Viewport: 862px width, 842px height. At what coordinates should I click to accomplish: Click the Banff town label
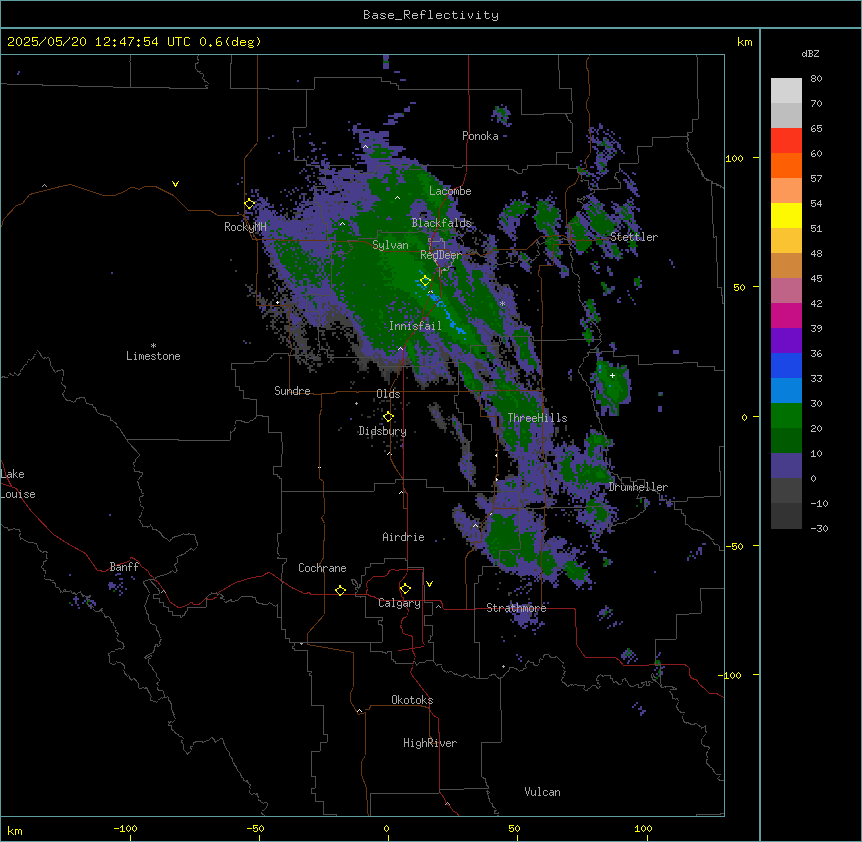[124, 567]
